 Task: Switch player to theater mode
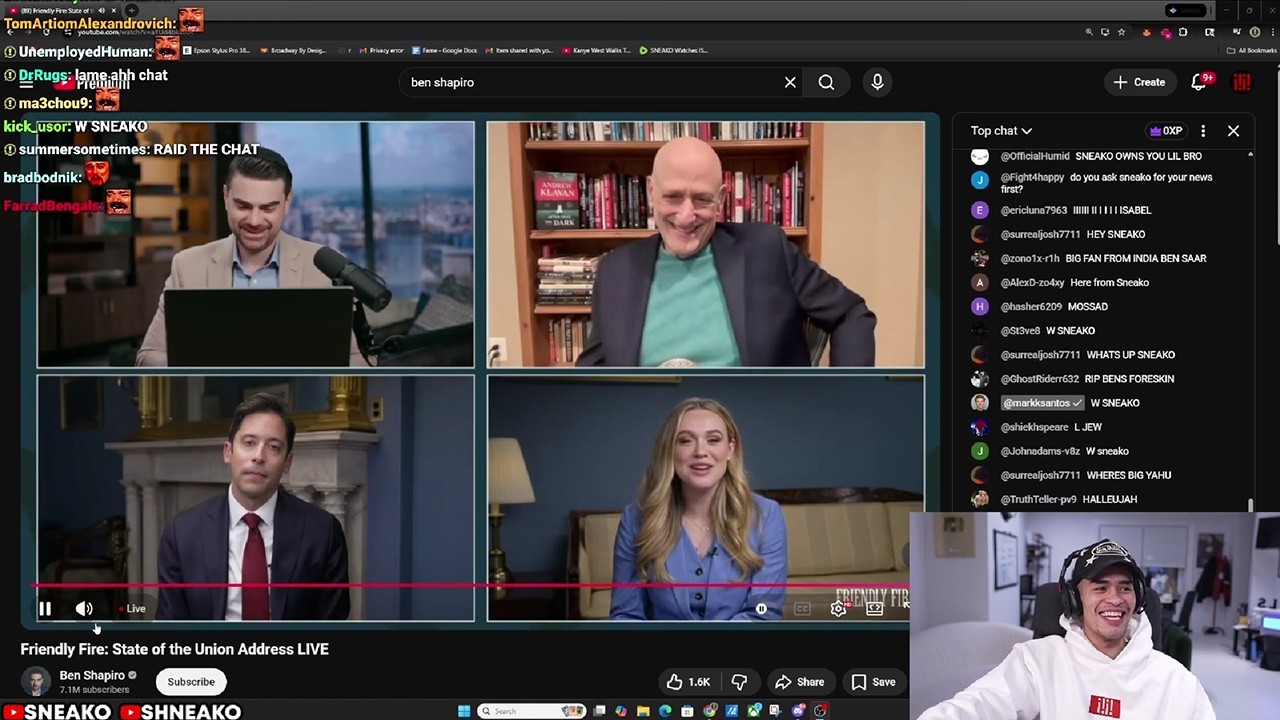click(874, 608)
